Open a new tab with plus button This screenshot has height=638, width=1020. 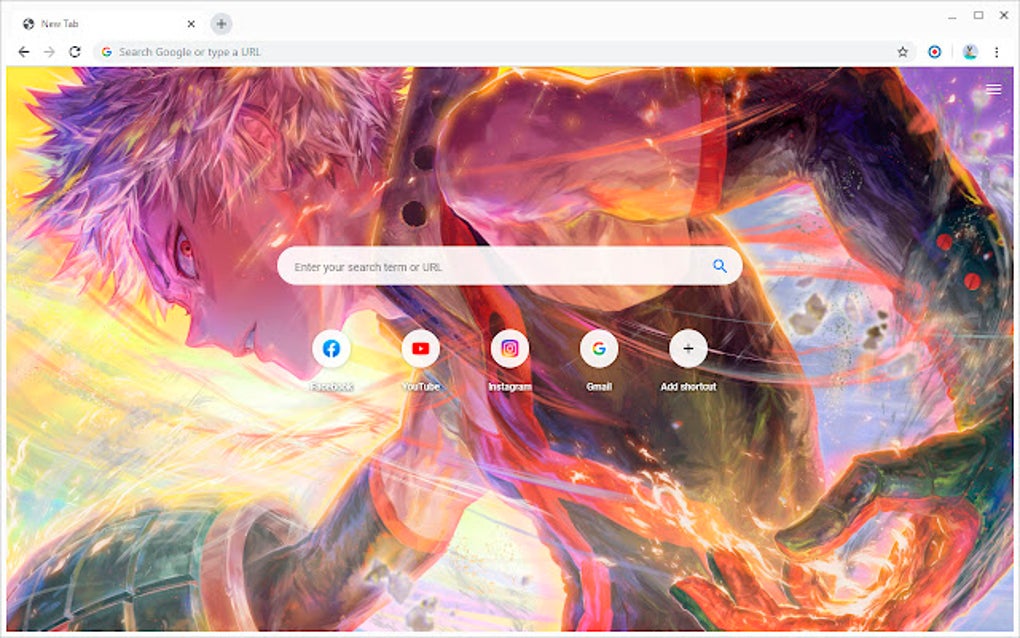click(221, 24)
